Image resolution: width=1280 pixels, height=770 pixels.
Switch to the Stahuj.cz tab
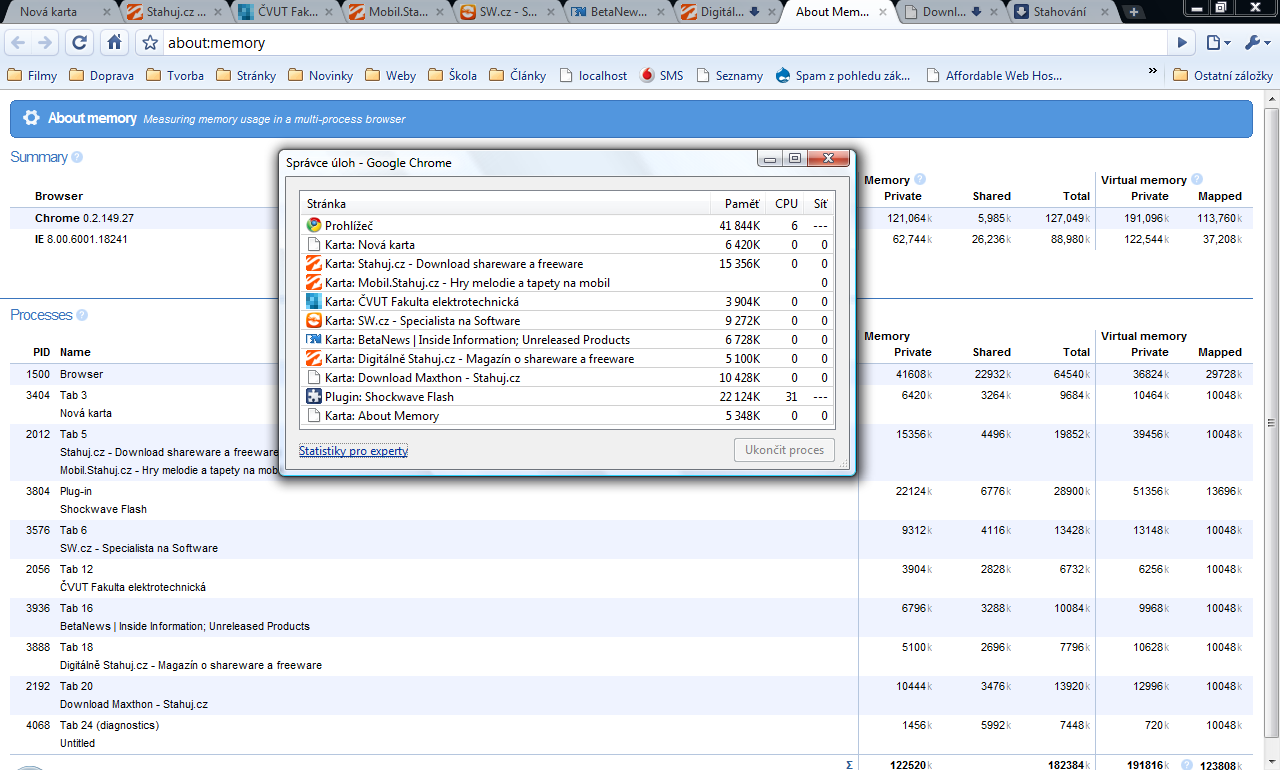tap(170, 12)
